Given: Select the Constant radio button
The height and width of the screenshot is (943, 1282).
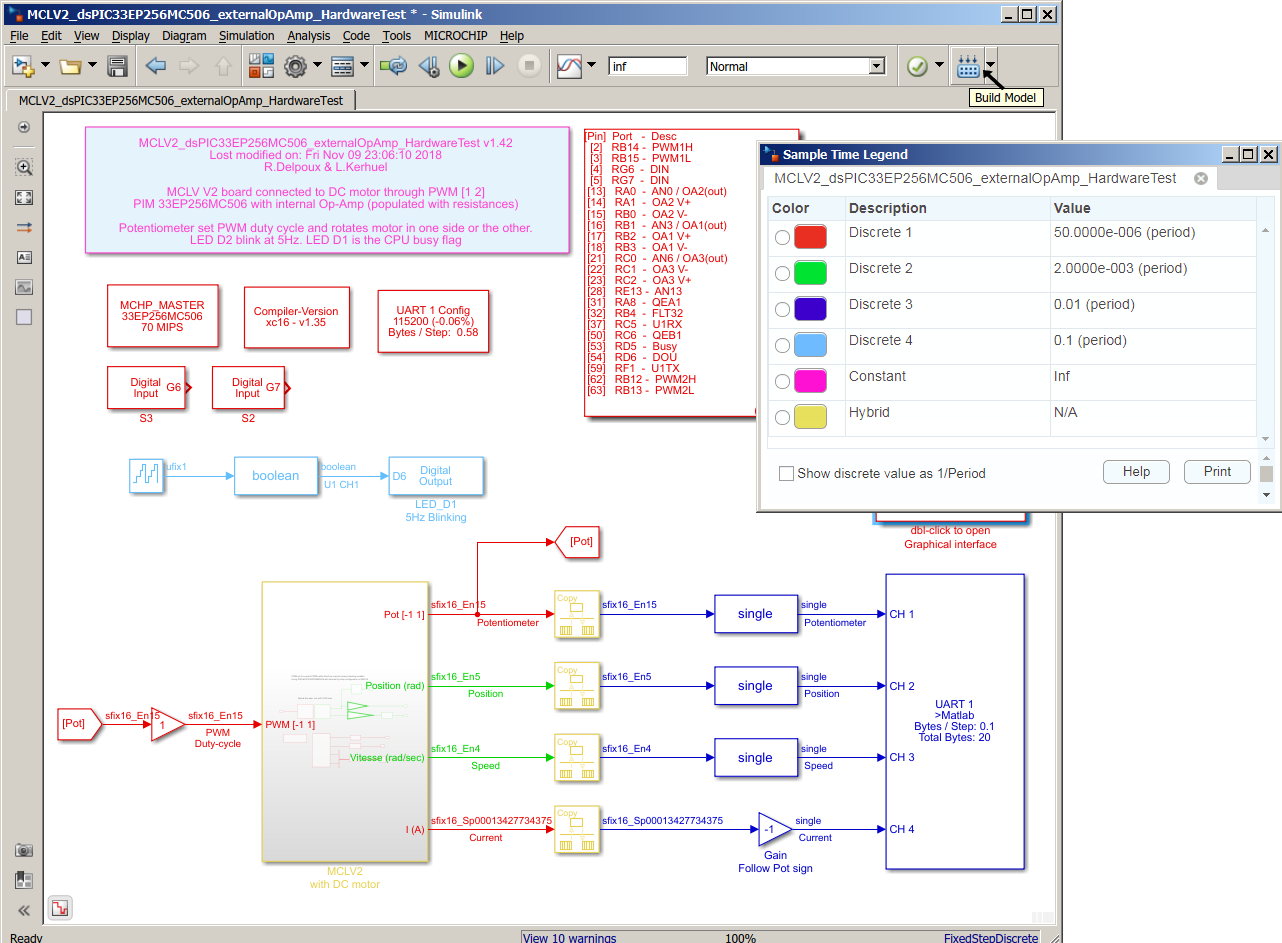Looking at the screenshot, I should click(x=782, y=381).
